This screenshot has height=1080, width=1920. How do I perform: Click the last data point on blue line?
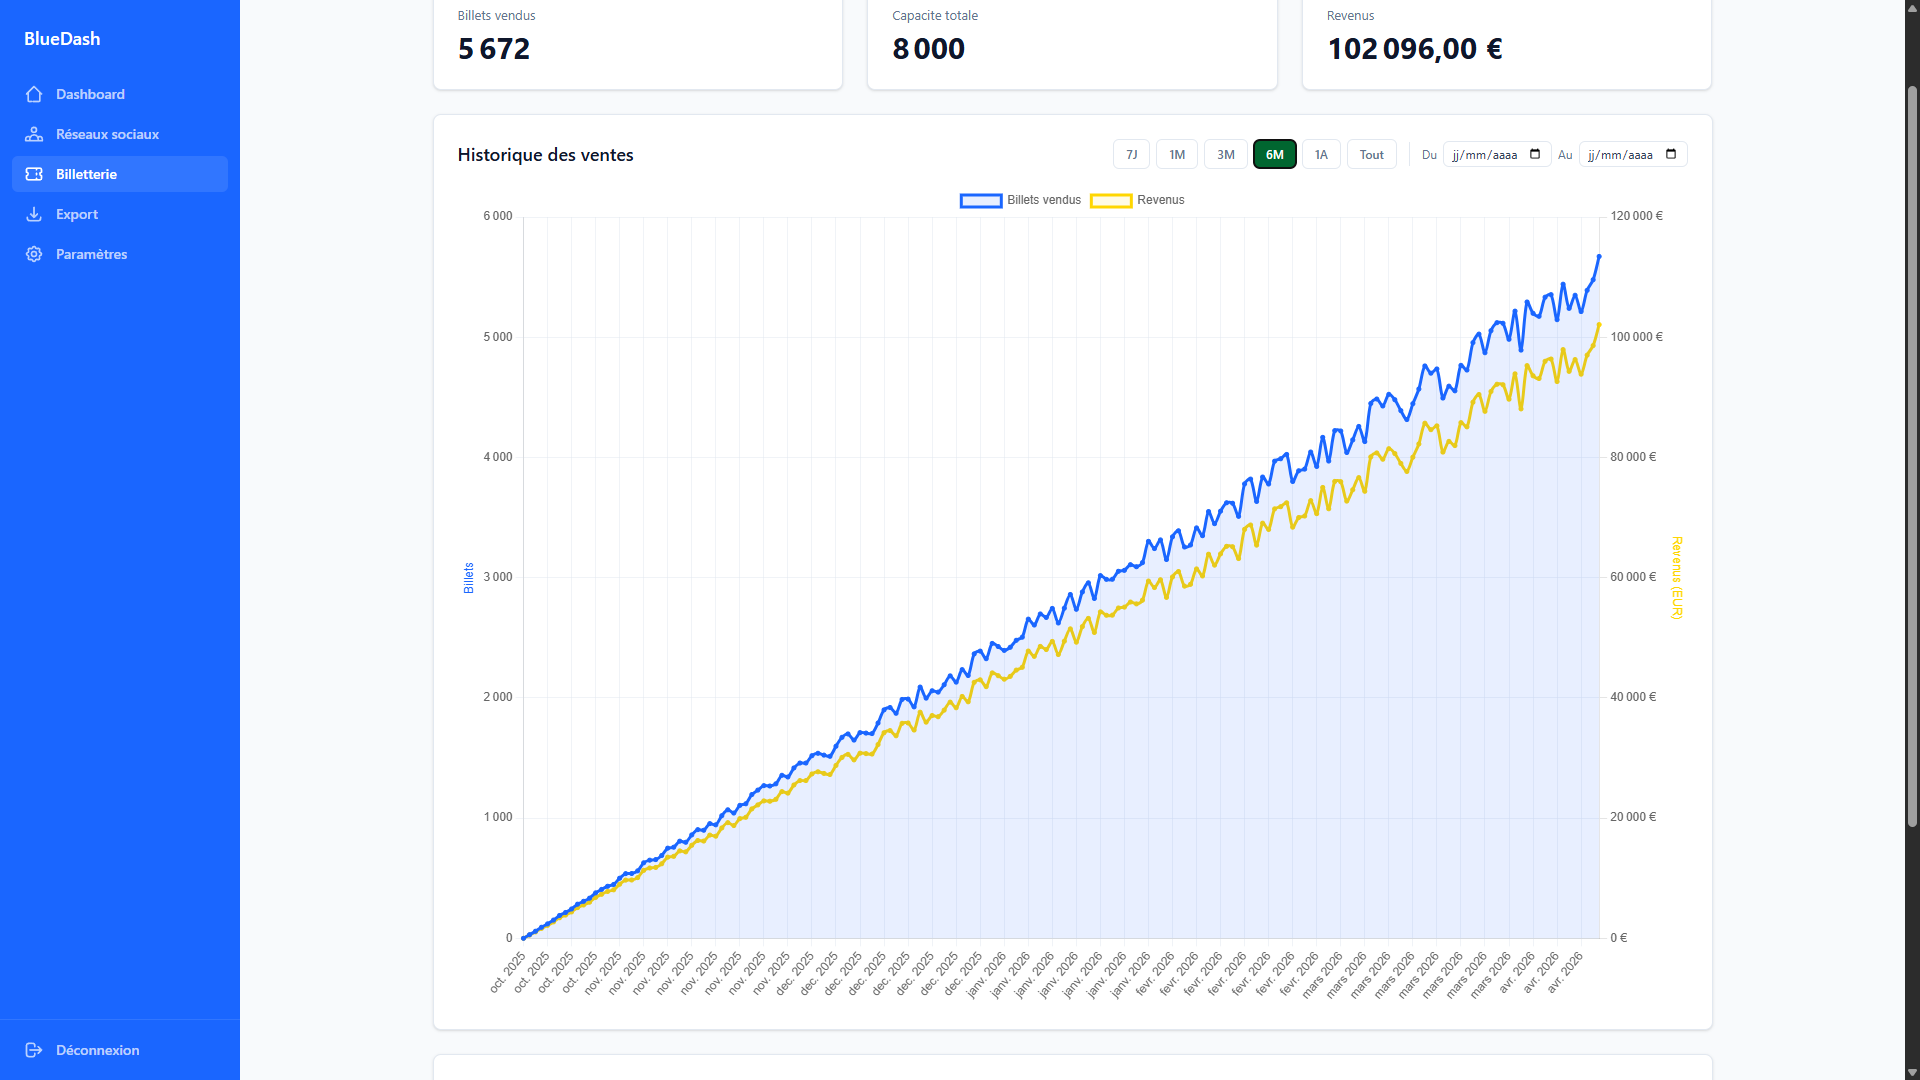pyautogui.click(x=1599, y=257)
